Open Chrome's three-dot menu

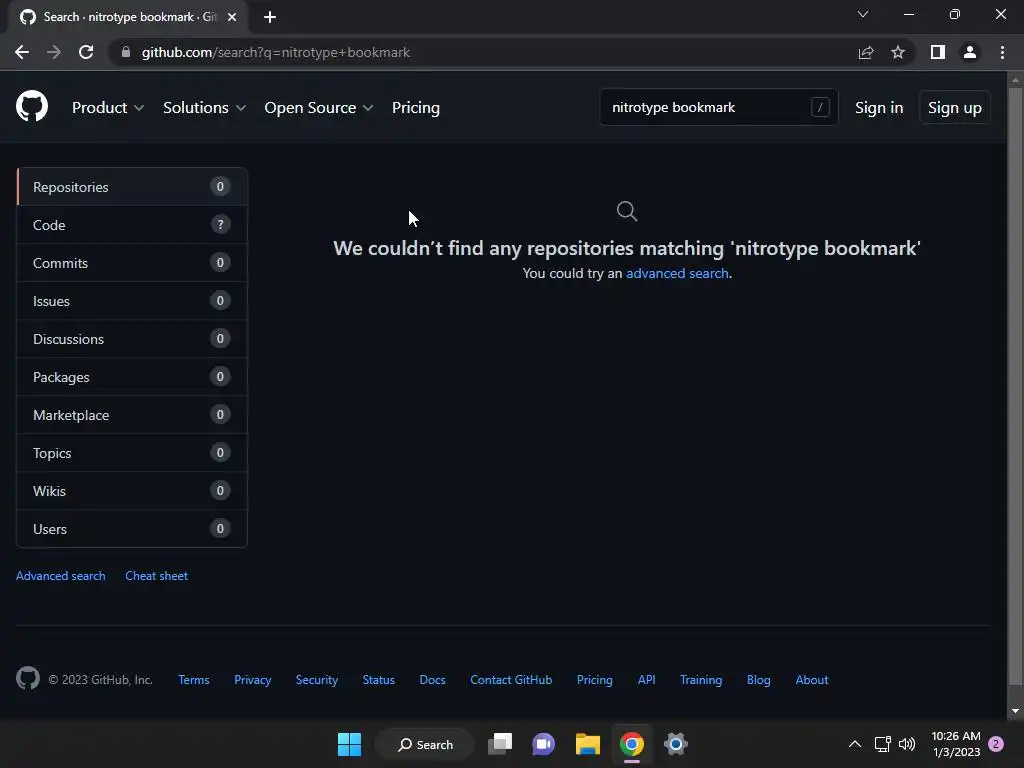click(x=1002, y=52)
